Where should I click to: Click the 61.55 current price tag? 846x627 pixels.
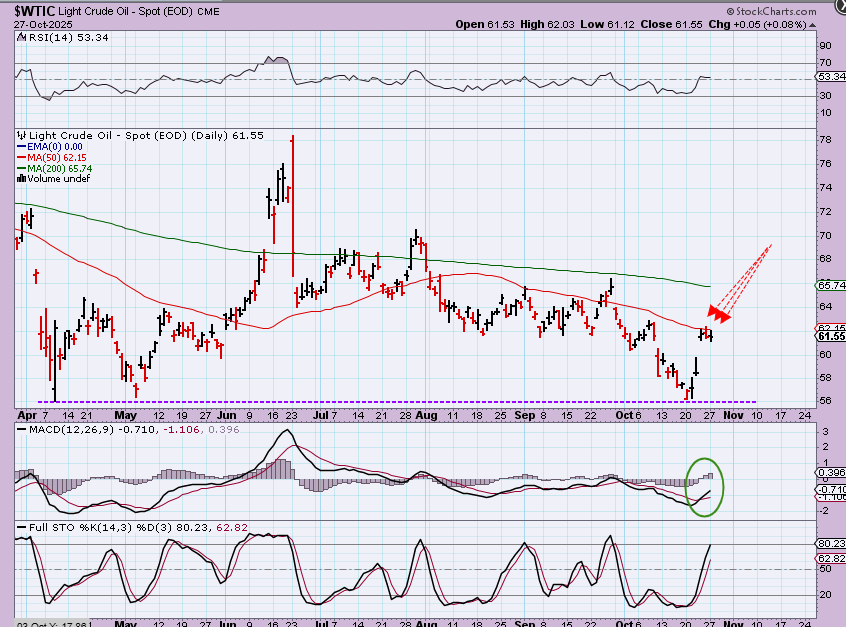[x=830, y=337]
